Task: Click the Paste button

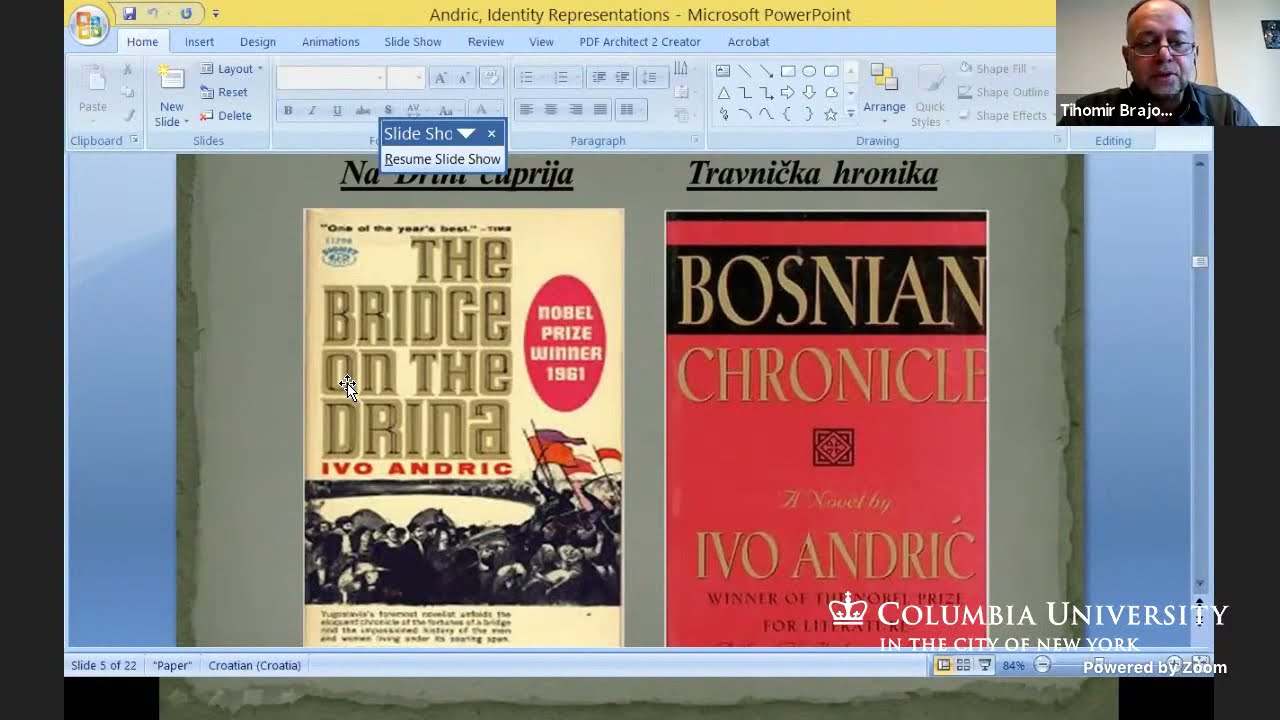Action: (93, 91)
